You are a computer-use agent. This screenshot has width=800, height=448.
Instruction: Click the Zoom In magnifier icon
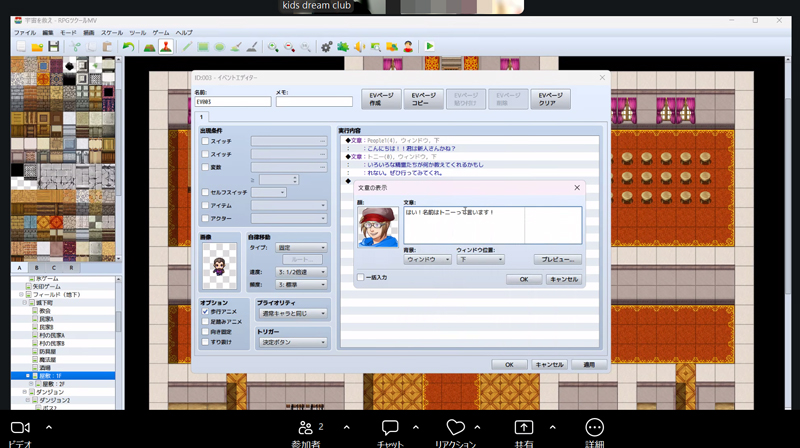[x=272, y=47]
